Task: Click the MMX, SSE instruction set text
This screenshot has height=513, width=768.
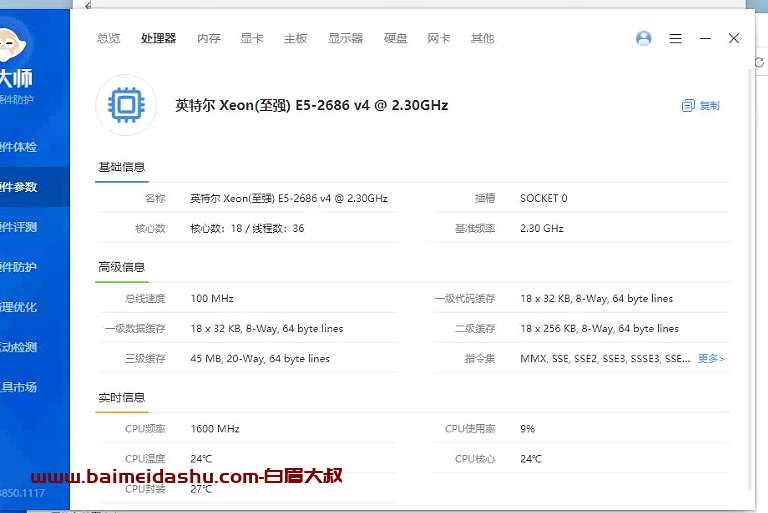Action: click(x=605, y=359)
